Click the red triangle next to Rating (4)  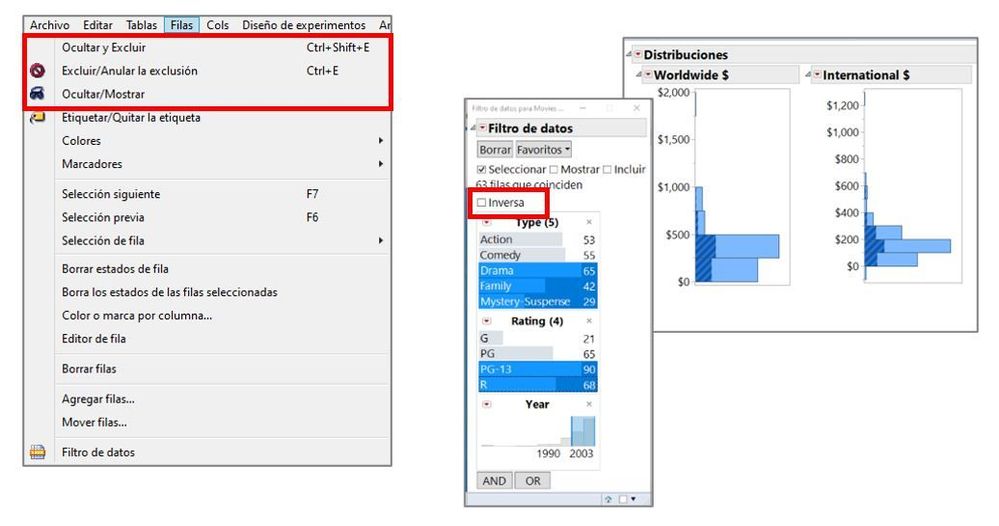point(487,321)
